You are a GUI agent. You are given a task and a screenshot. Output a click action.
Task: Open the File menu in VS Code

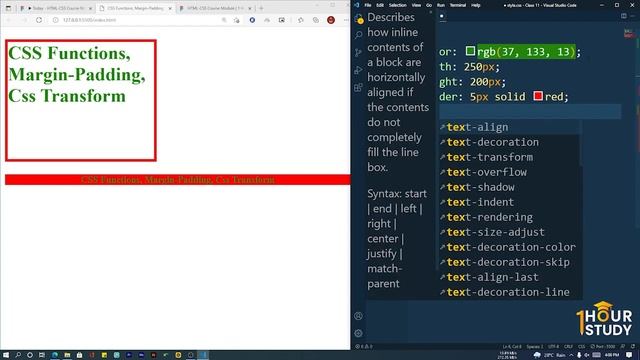(368, 5)
